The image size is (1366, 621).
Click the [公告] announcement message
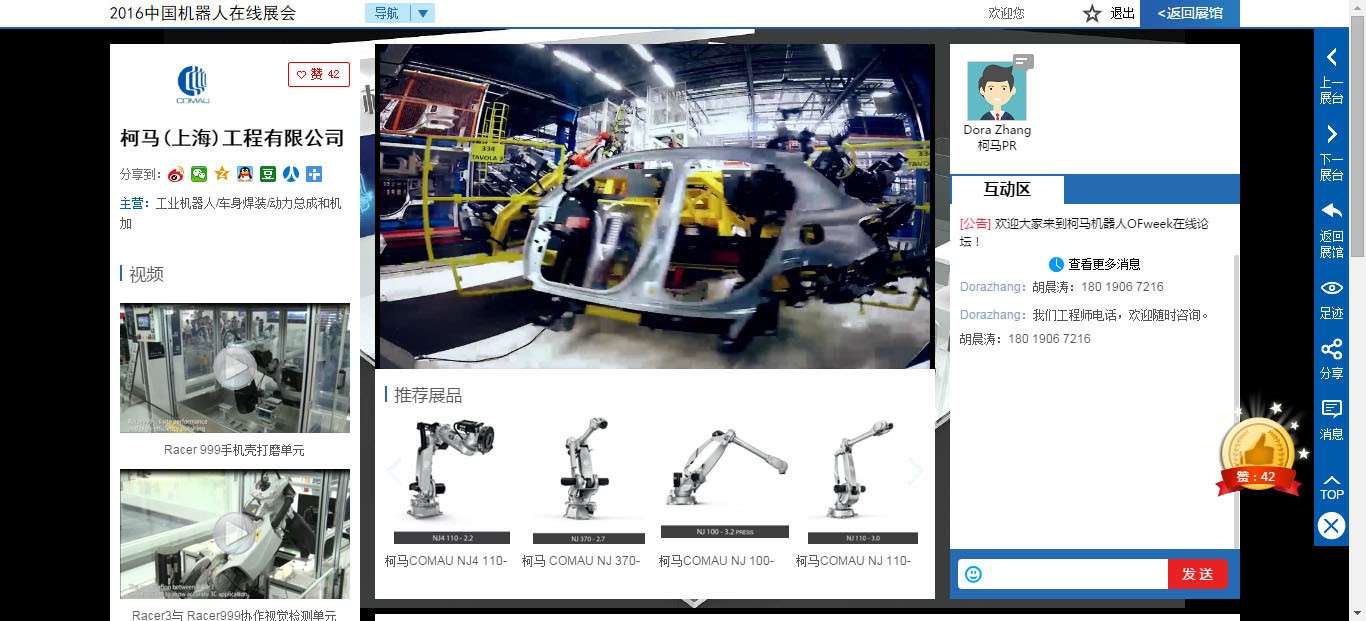[1085, 232]
